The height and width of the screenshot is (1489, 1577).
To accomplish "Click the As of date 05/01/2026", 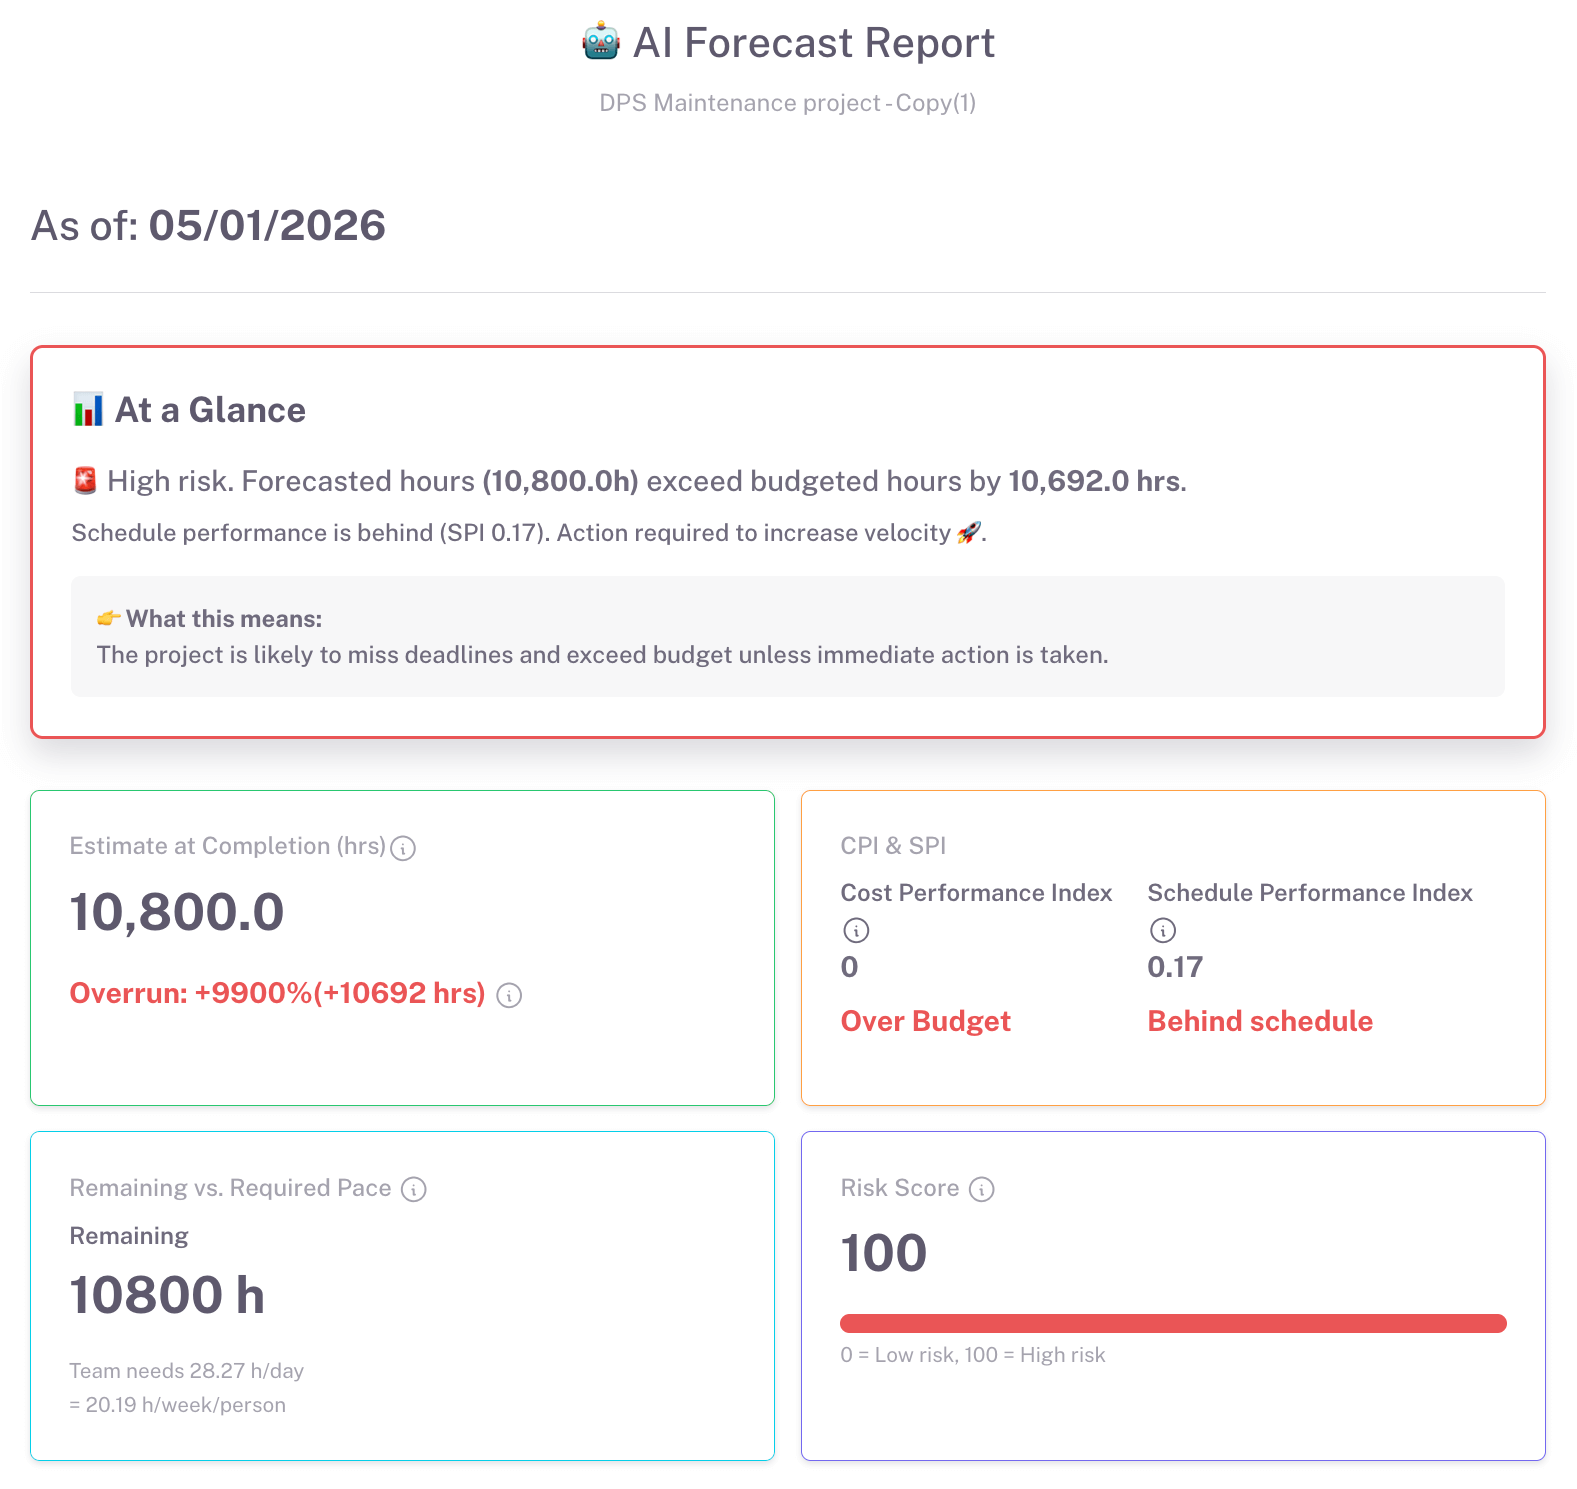I will click(x=267, y=226).
